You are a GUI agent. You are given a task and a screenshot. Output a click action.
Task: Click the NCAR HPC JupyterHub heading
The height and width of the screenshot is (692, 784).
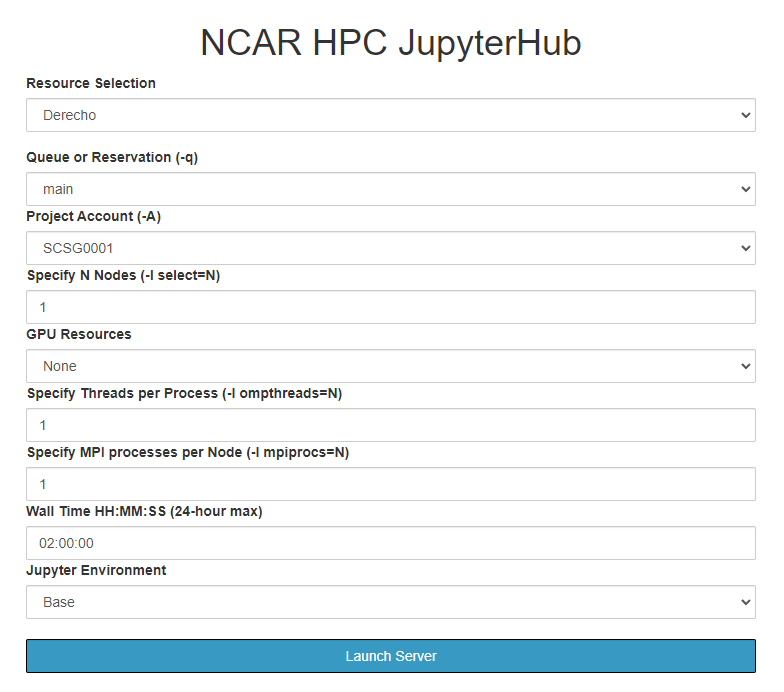(391, 43)
